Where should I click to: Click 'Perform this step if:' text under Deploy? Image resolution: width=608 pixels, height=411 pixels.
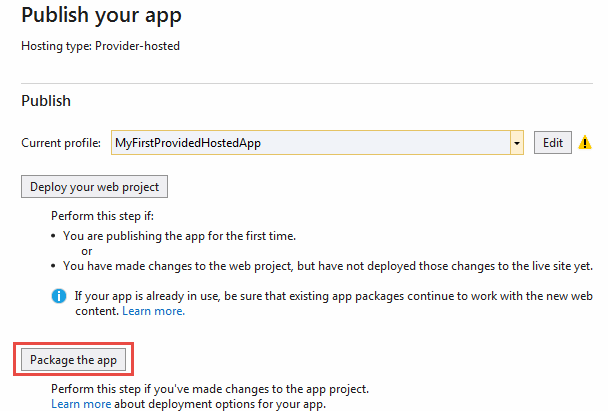point(103,215)
